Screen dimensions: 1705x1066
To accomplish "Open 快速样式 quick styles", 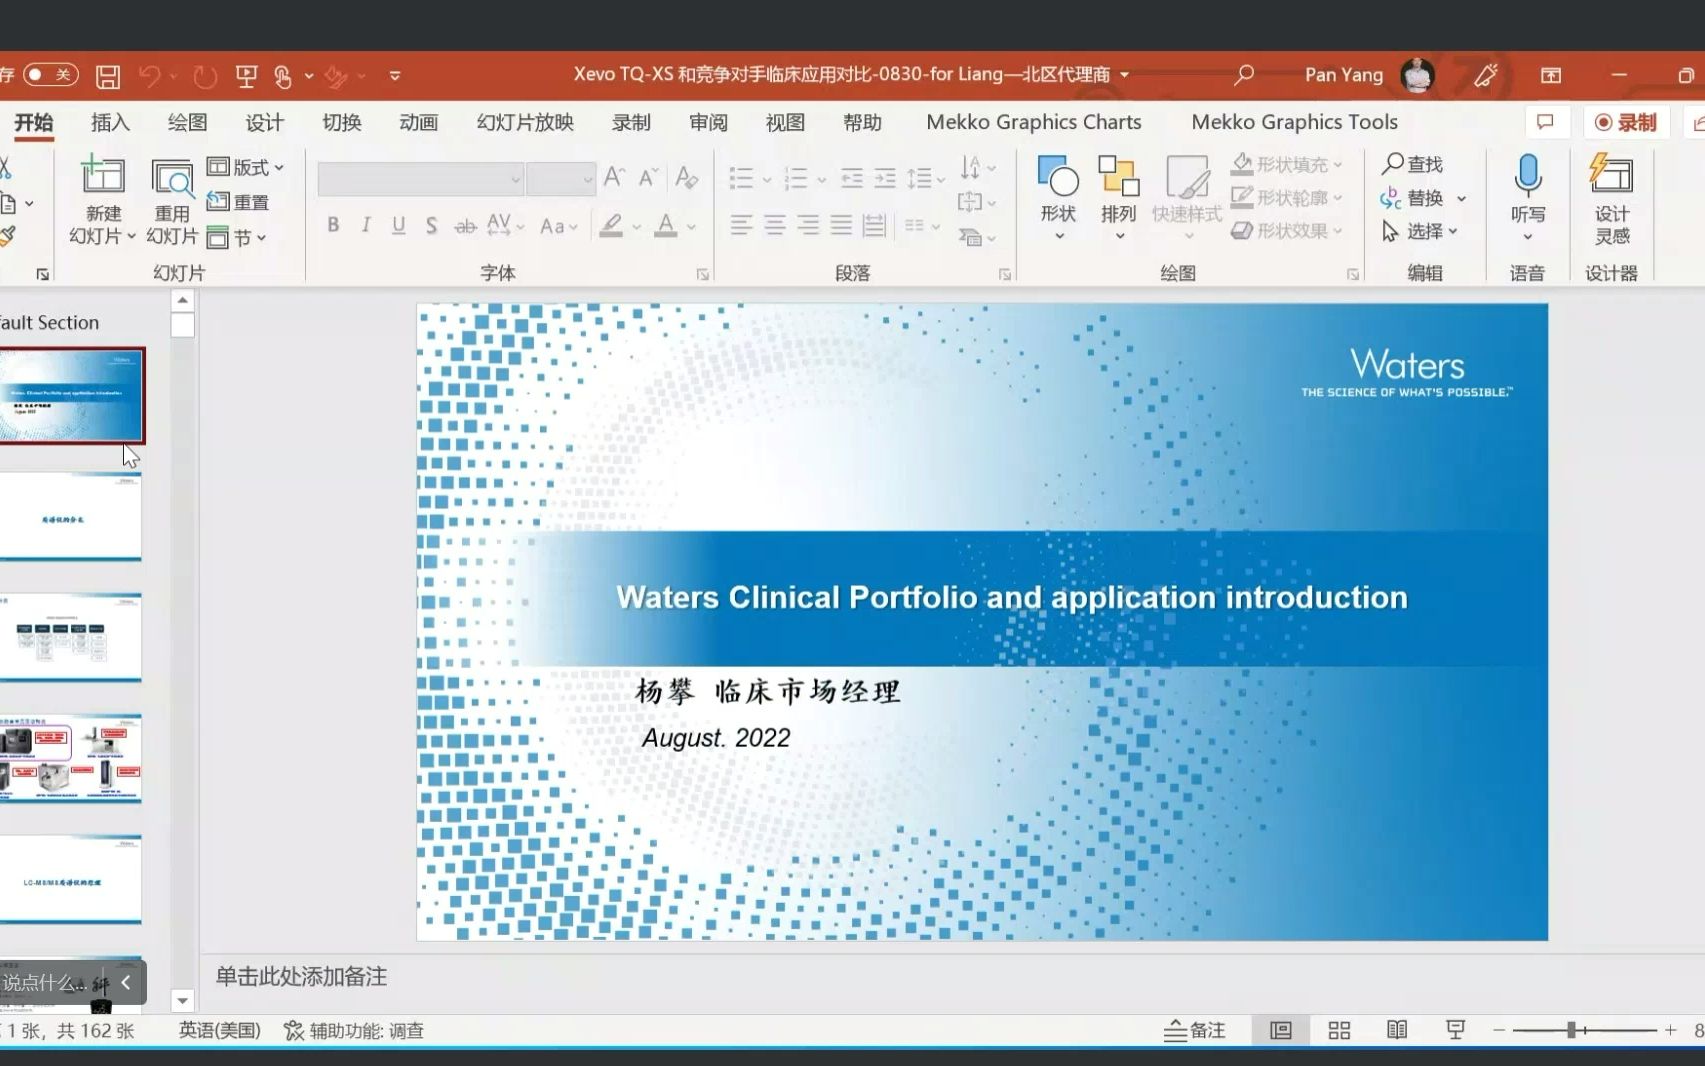I will pos(1187,198).
